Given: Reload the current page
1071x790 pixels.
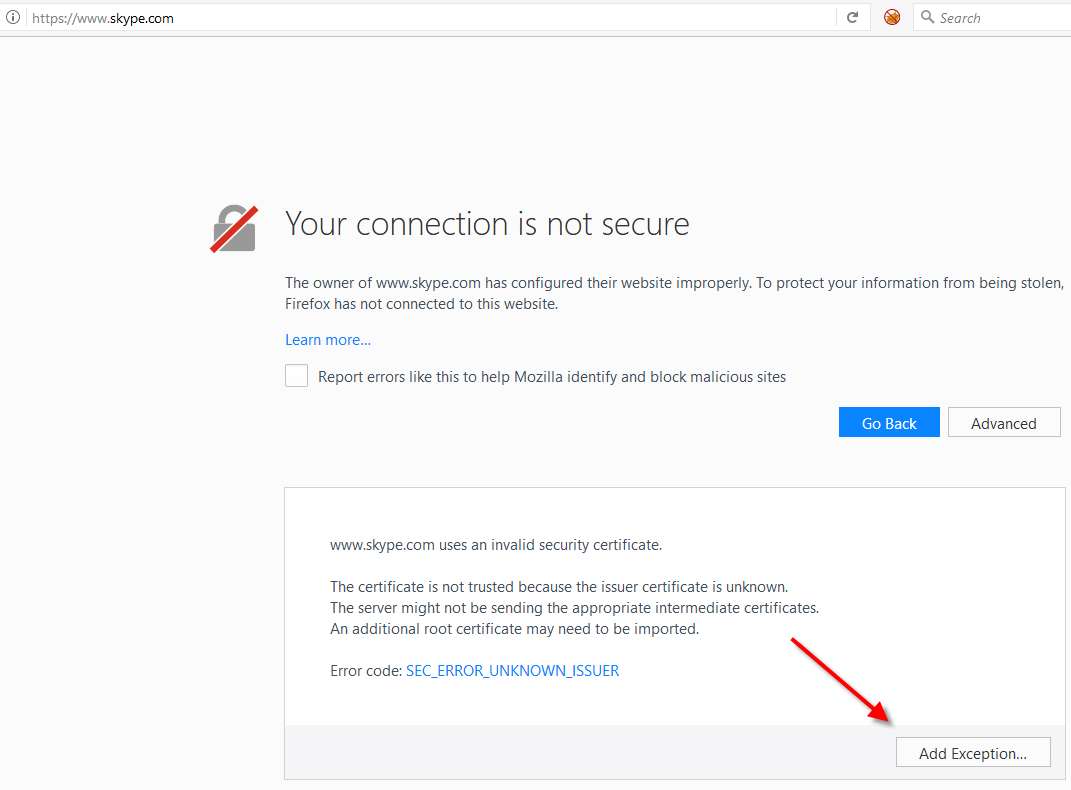Looking at the screenshot, I should click(852, 18).
